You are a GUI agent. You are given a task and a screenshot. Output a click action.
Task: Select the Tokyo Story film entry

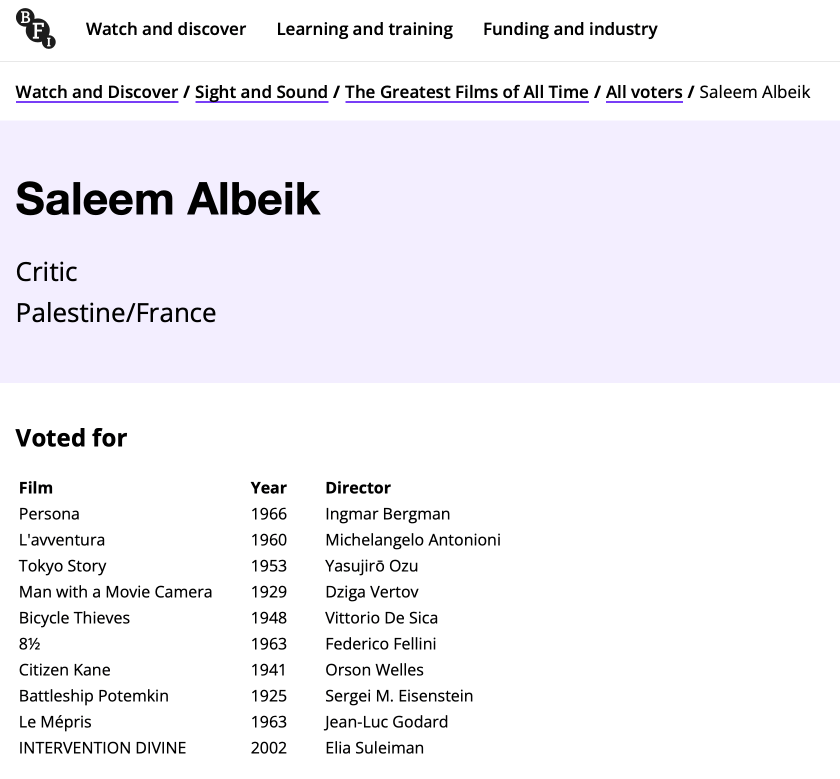(62, 566)
